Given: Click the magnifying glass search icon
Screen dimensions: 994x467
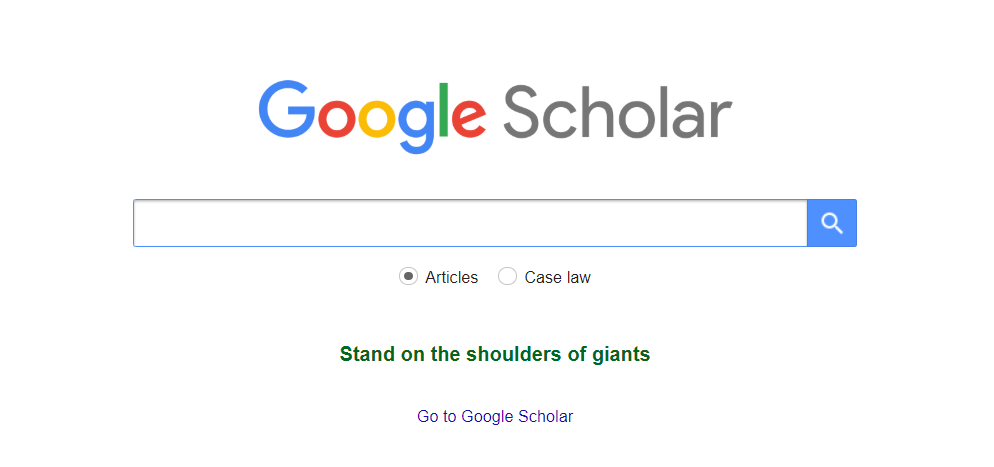Looking at the screenshot, I should [832, 223].
